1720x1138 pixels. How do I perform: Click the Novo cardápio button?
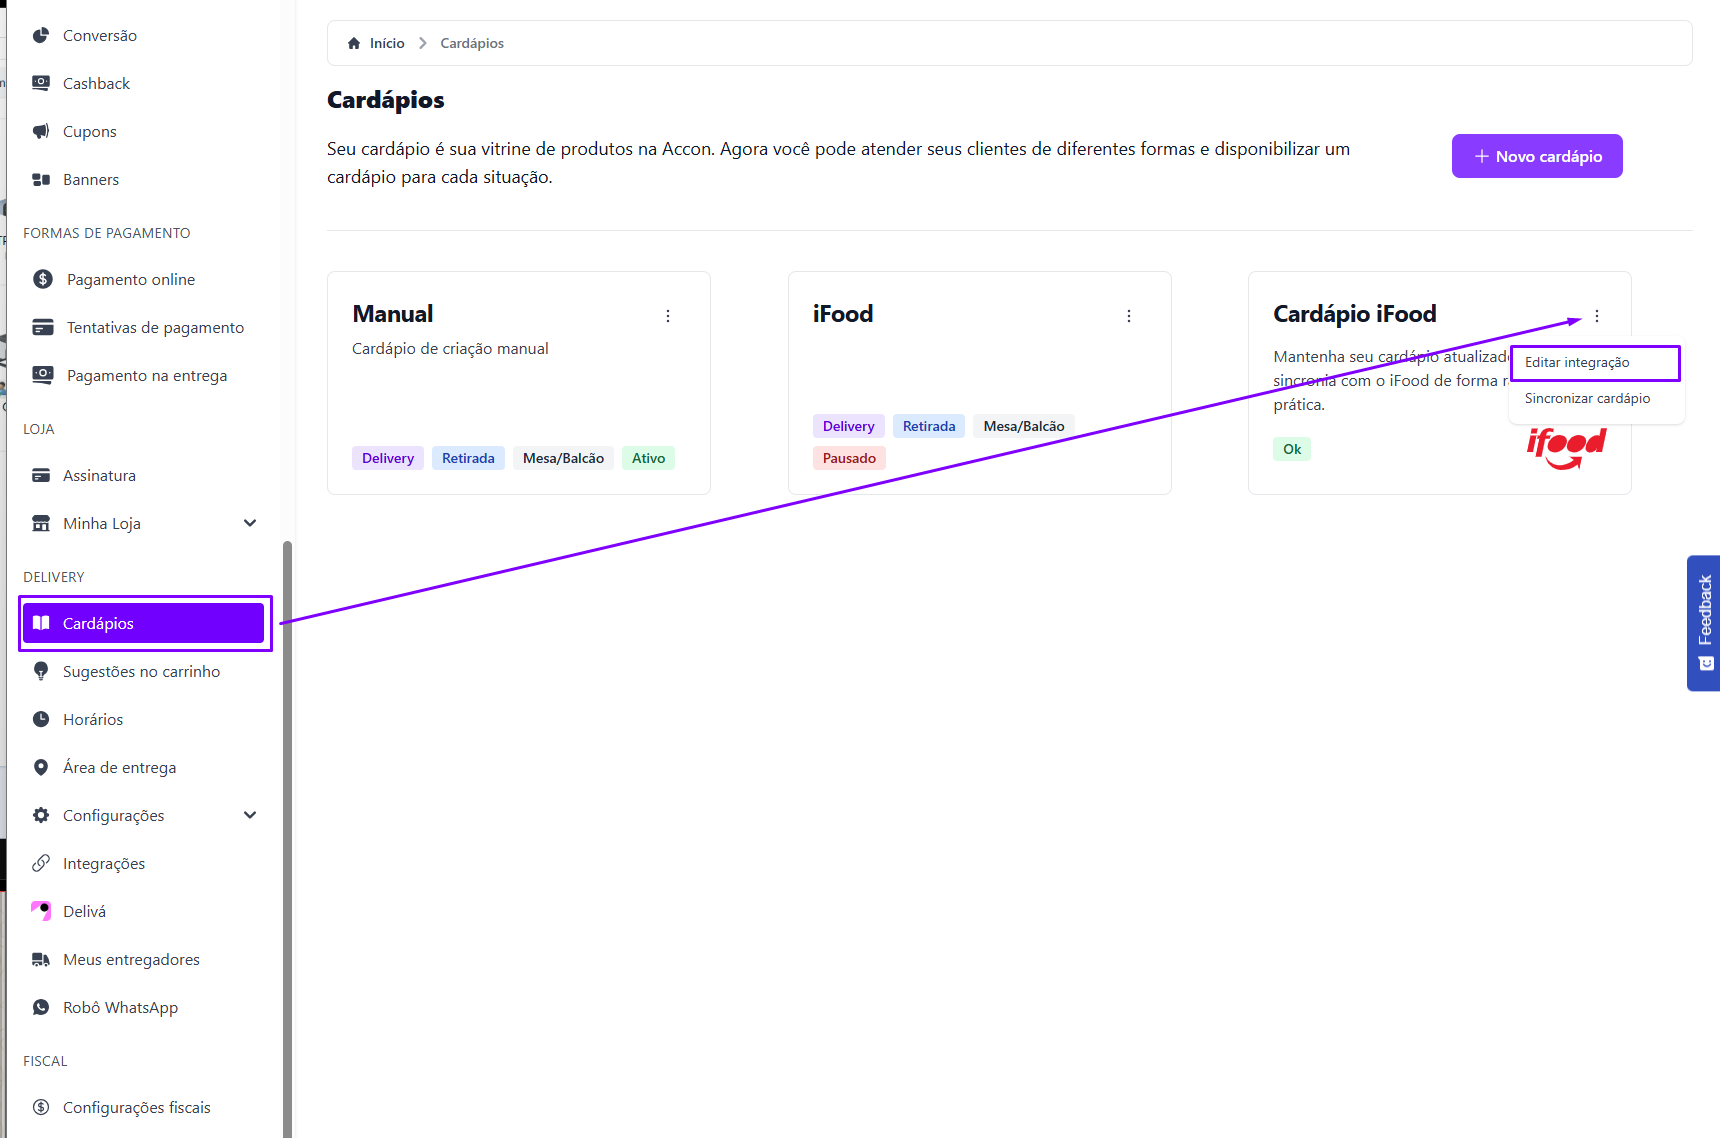point(1537,156)
